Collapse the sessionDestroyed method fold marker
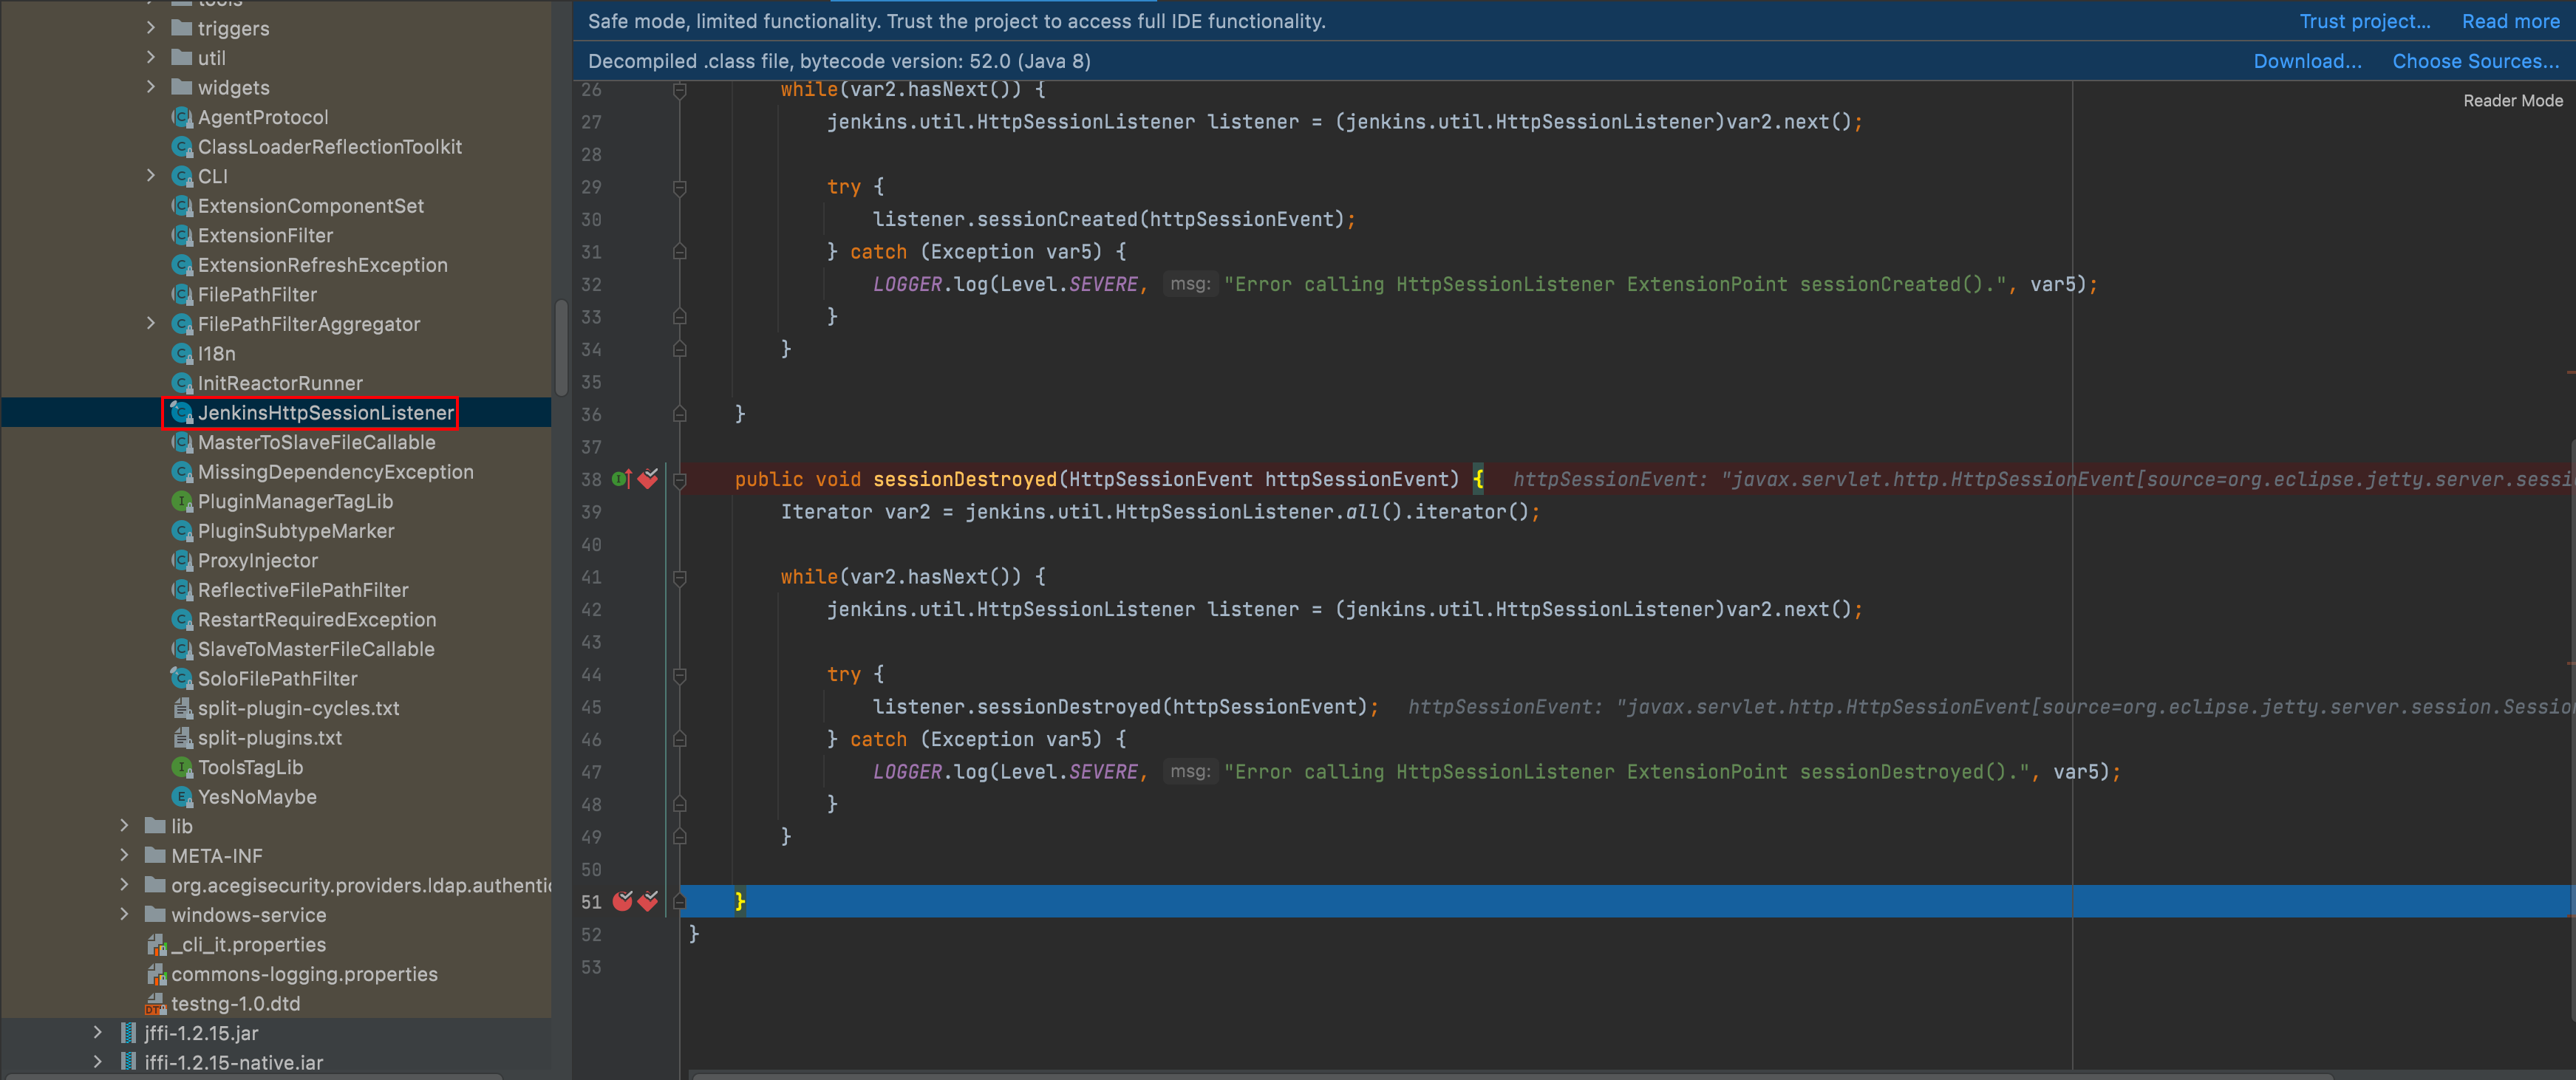 pos(680,480)
